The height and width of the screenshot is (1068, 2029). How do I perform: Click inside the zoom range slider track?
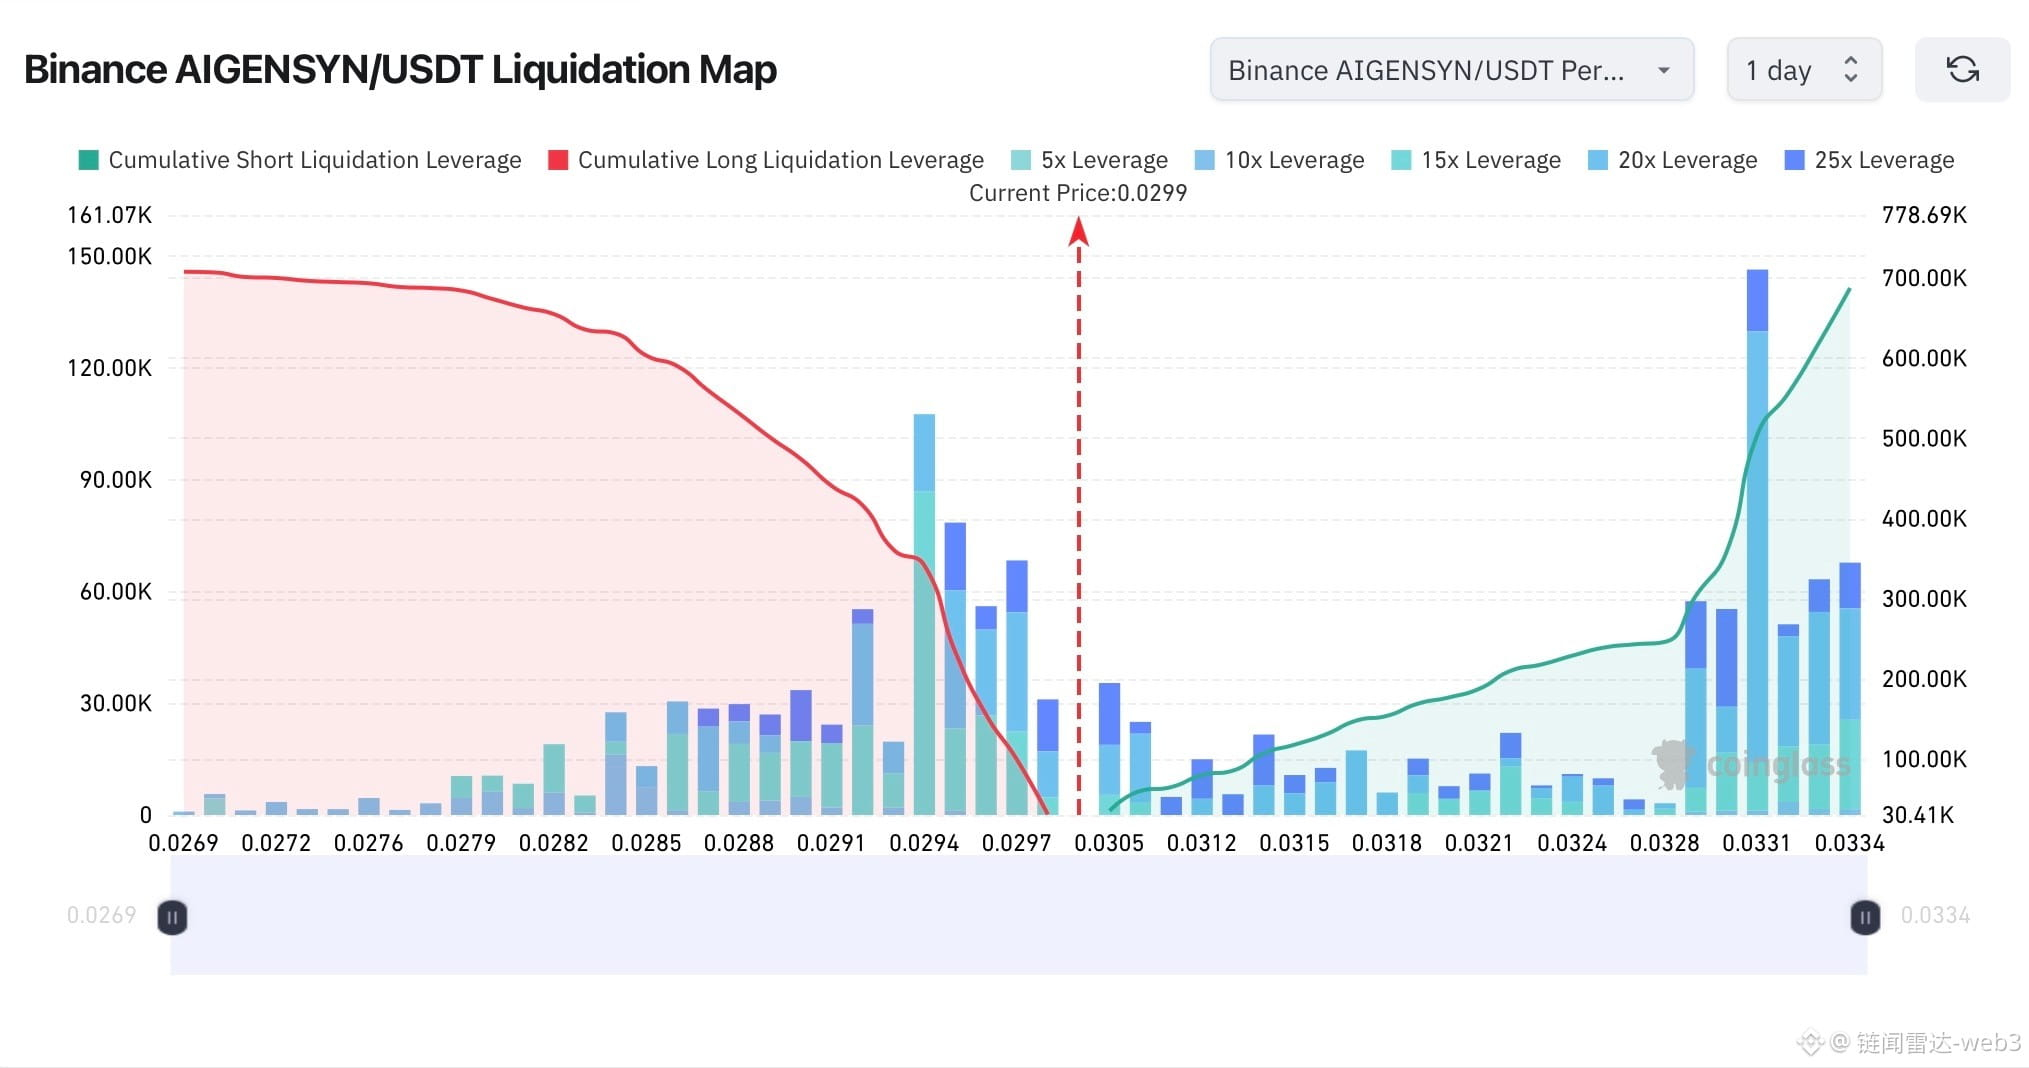coord(1018,915)
